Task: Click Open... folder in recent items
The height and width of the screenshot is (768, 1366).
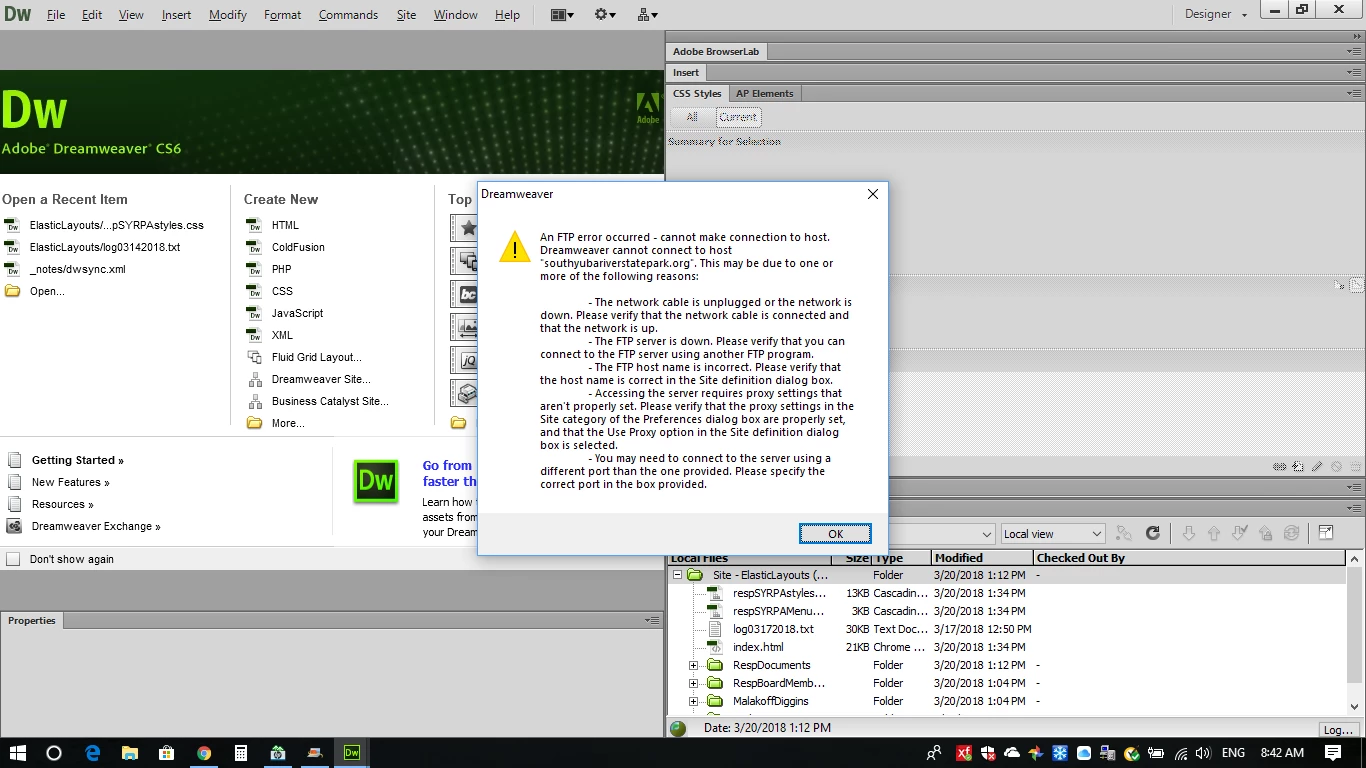Action: point(47,291)
